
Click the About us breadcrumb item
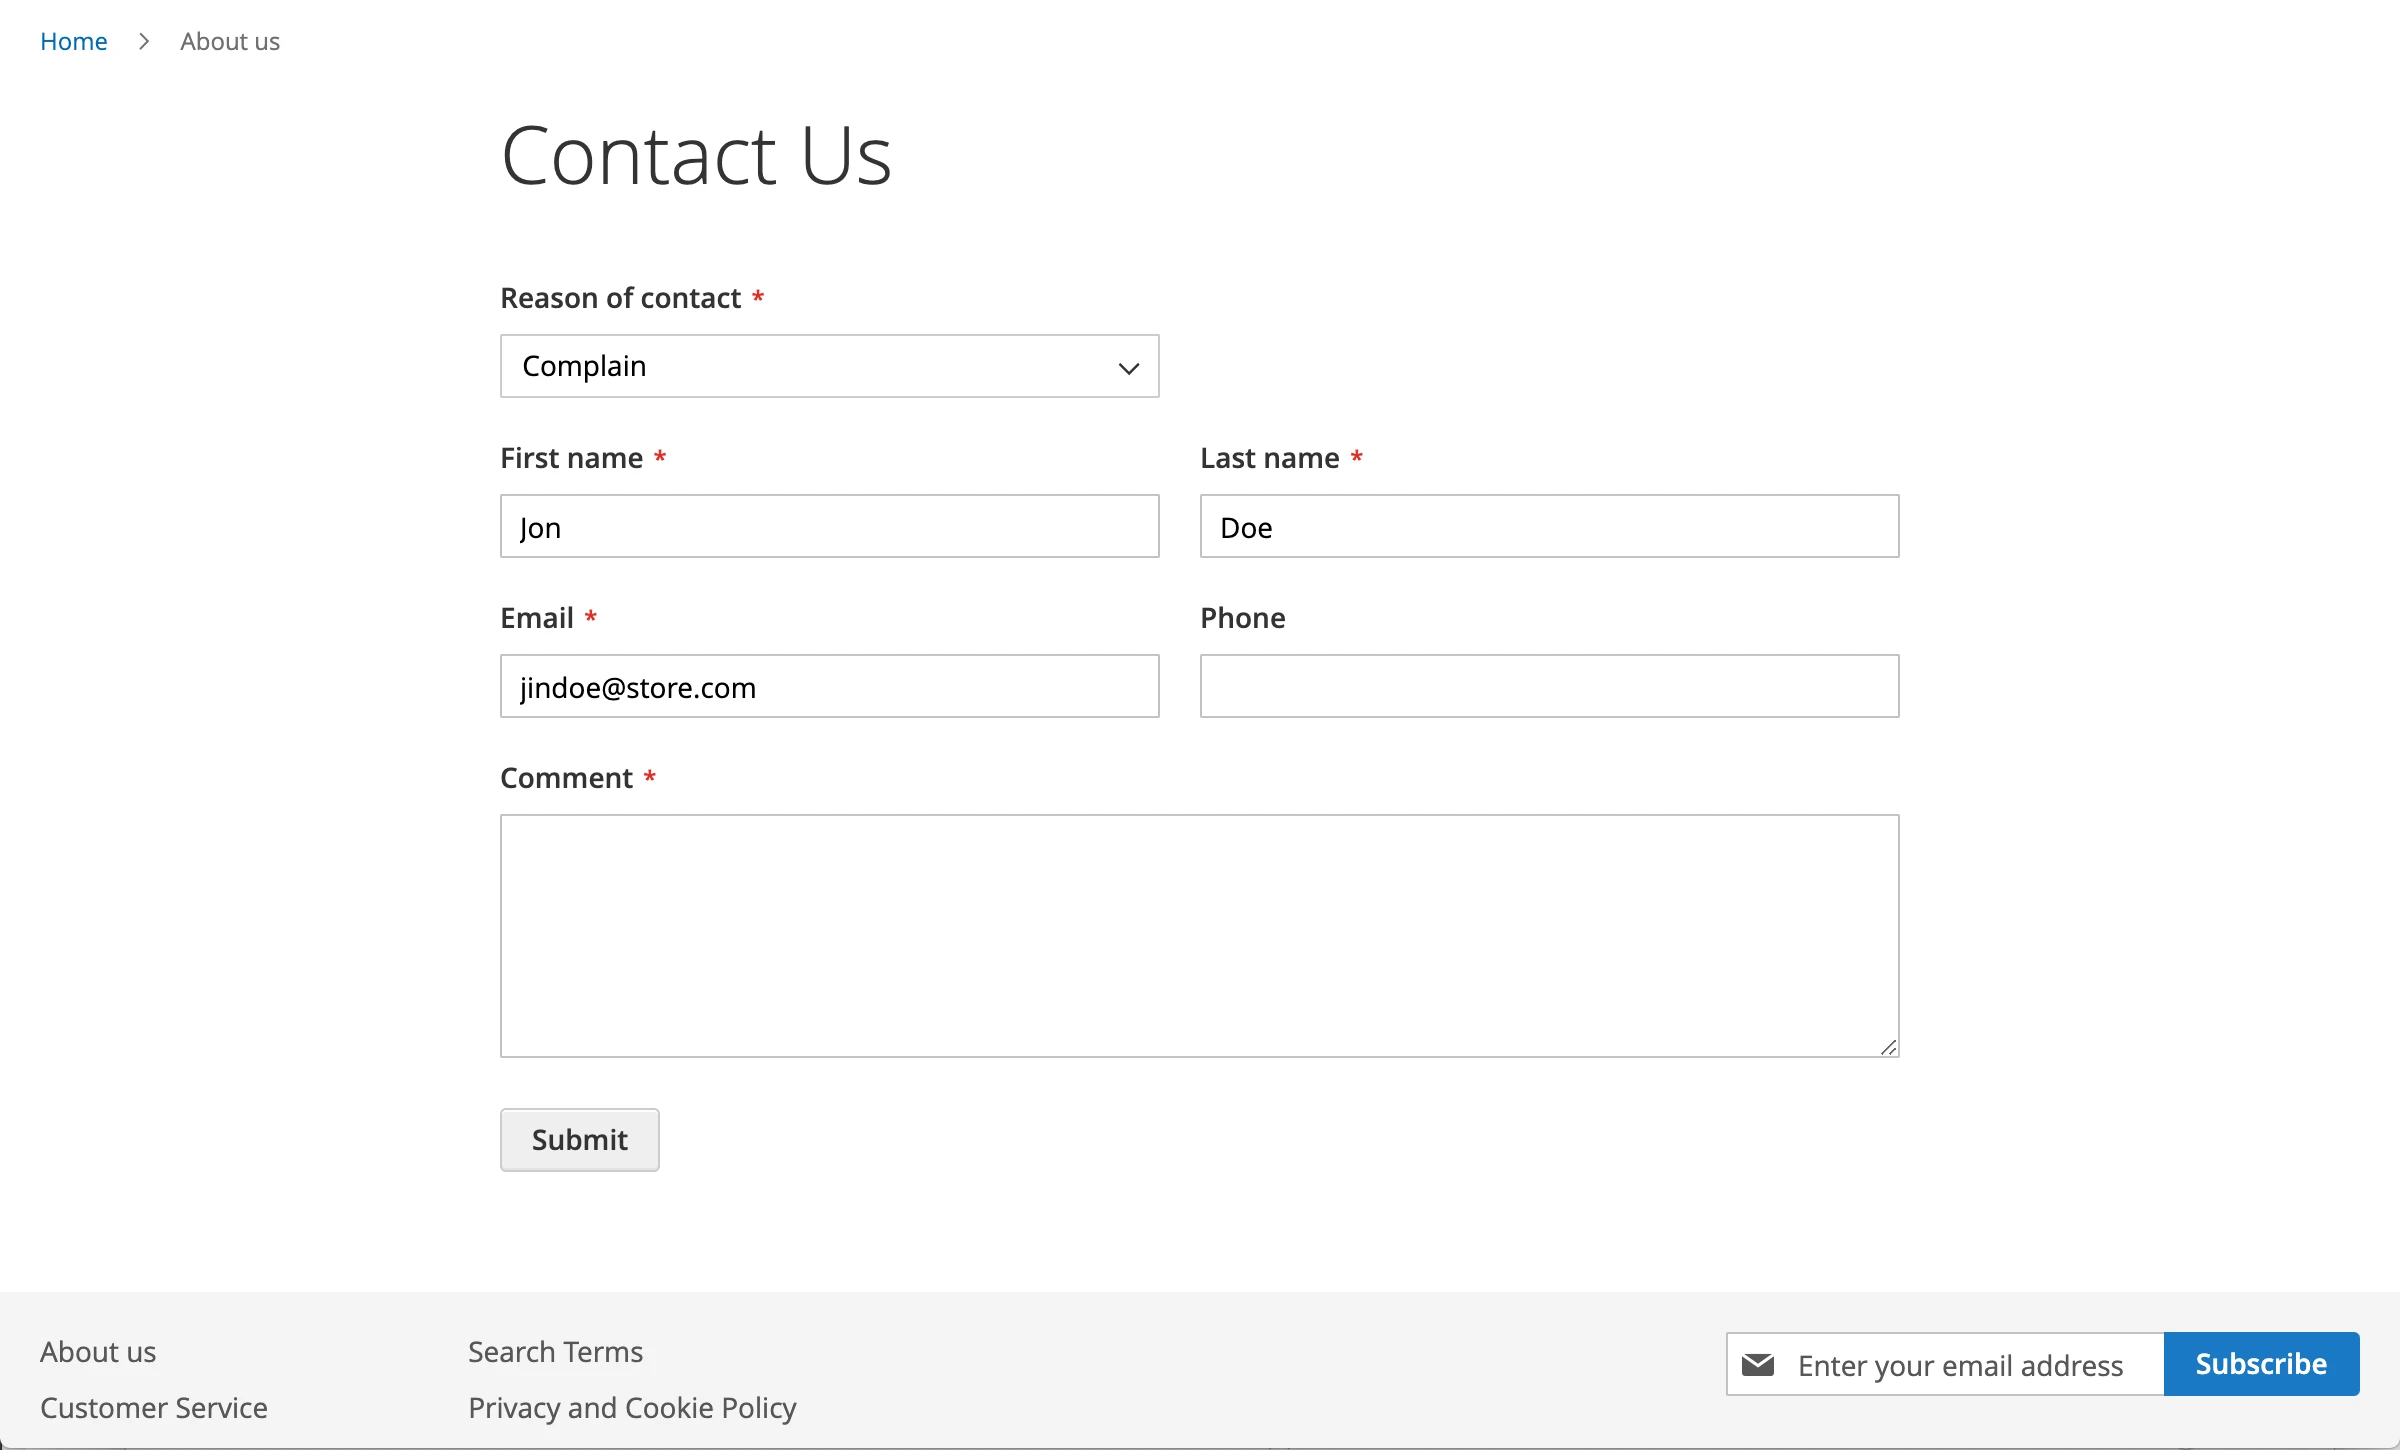click(229, 41)
